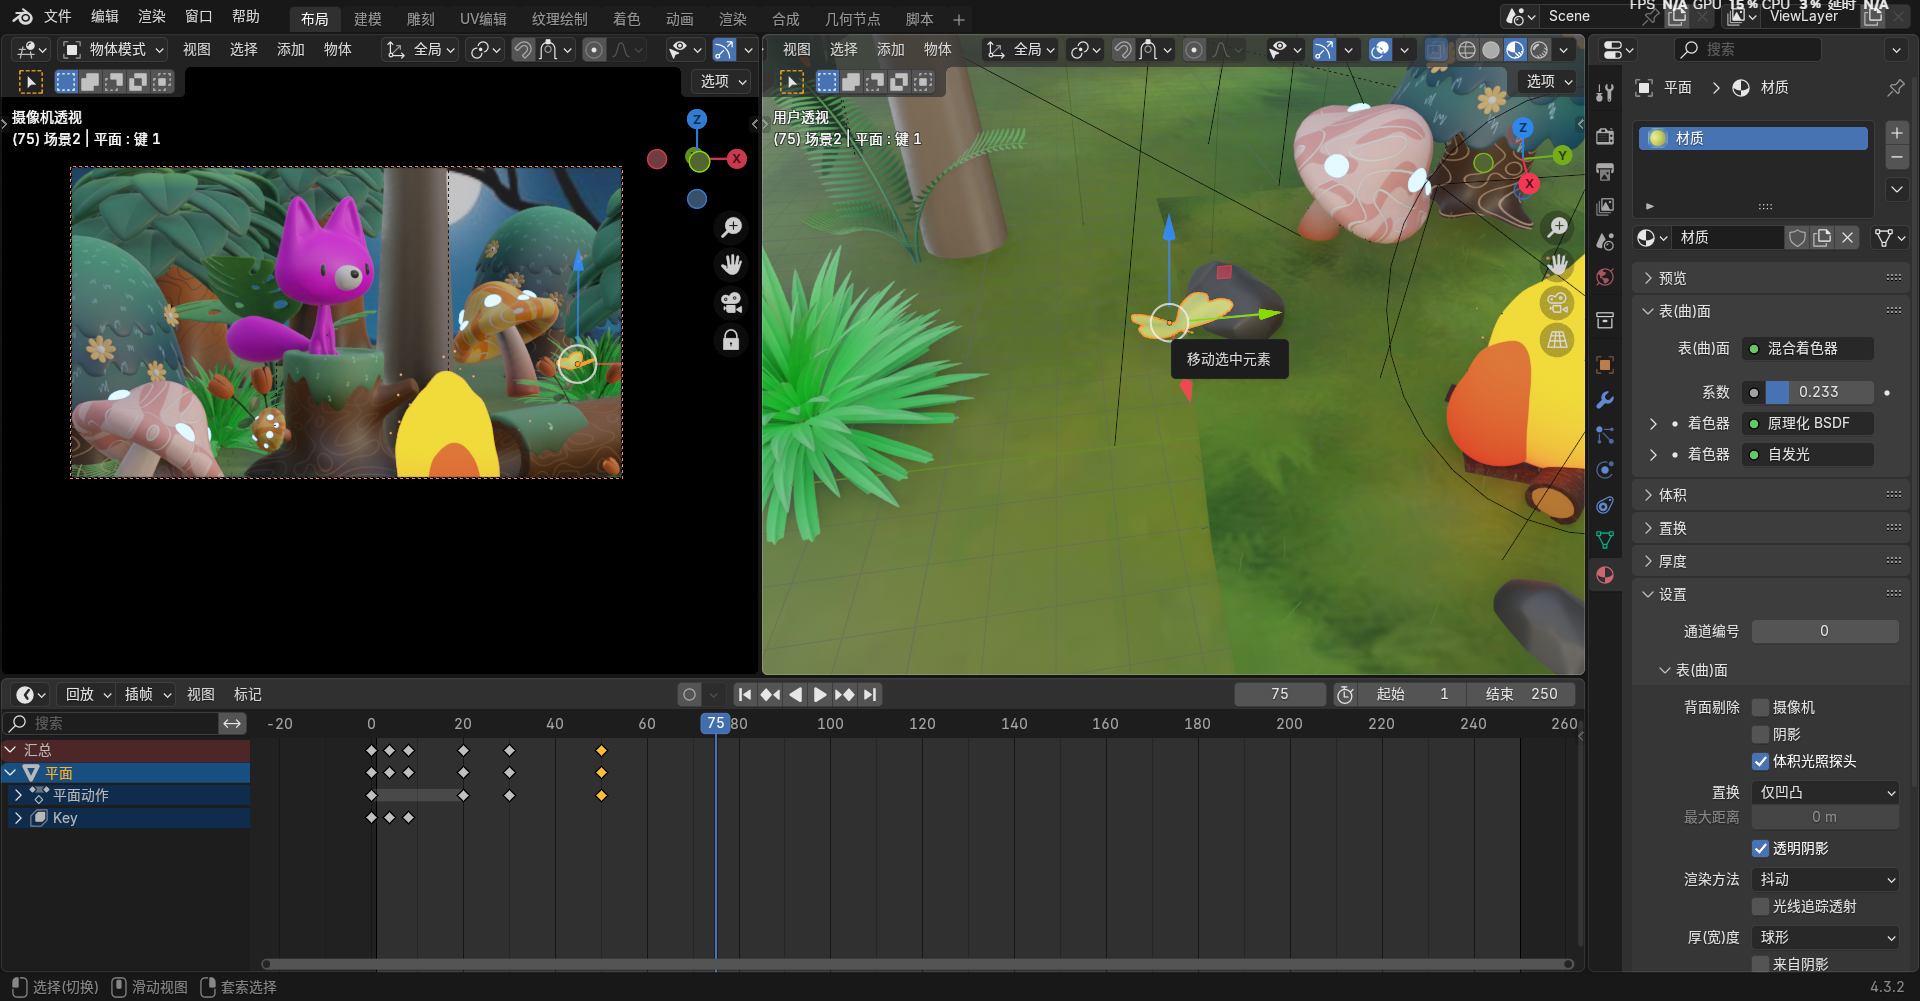Jump to the timeline start frame button
The width and height of the screenshot is (1920, 1001).
745,694
